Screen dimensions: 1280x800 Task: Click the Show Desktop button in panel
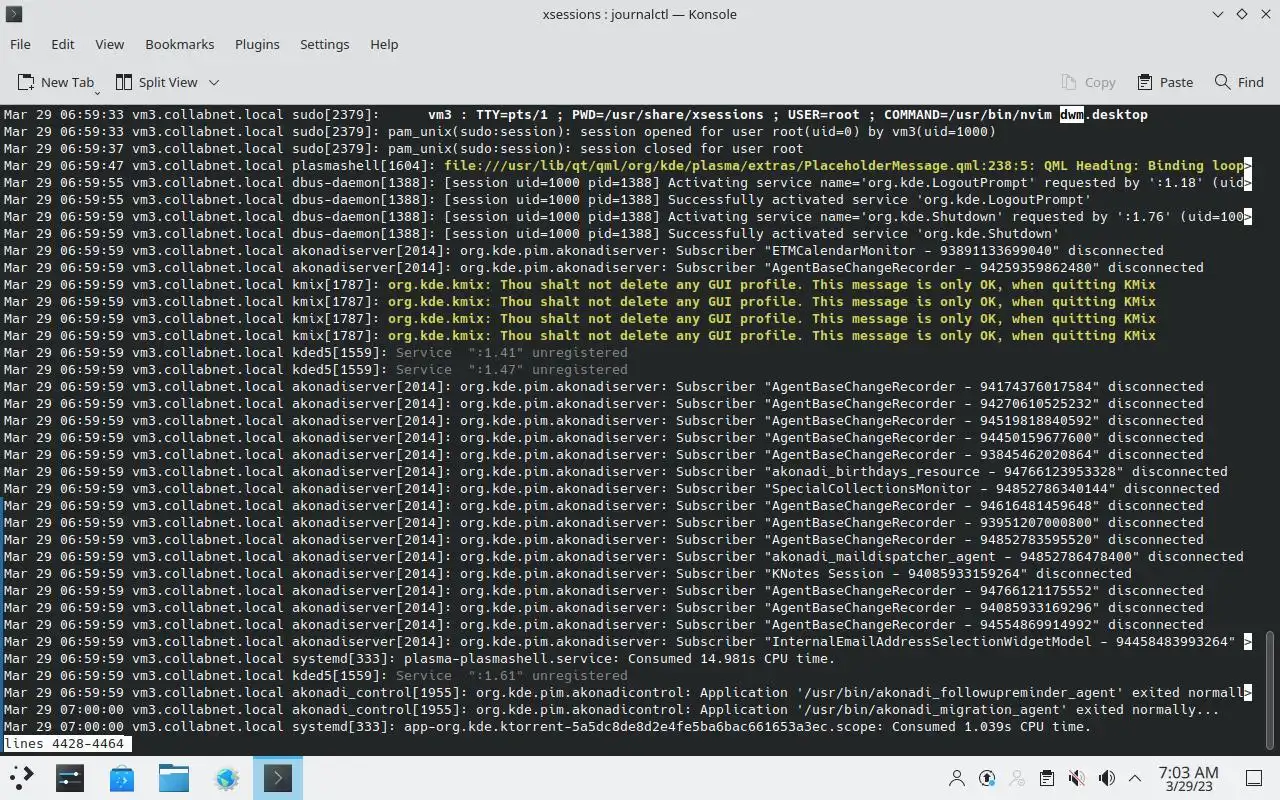(x=1254, y=778)
